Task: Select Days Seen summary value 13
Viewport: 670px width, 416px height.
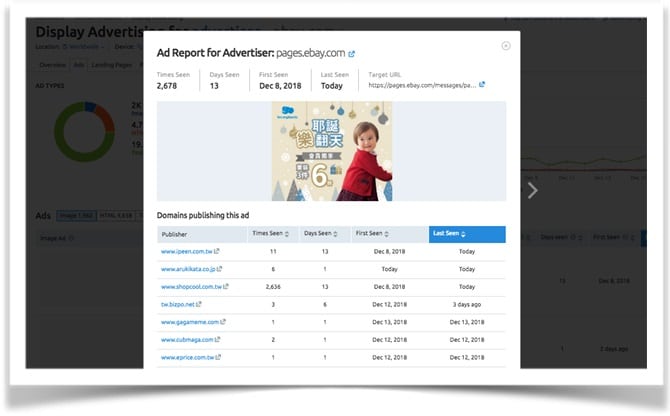Action: pos(214,86)
